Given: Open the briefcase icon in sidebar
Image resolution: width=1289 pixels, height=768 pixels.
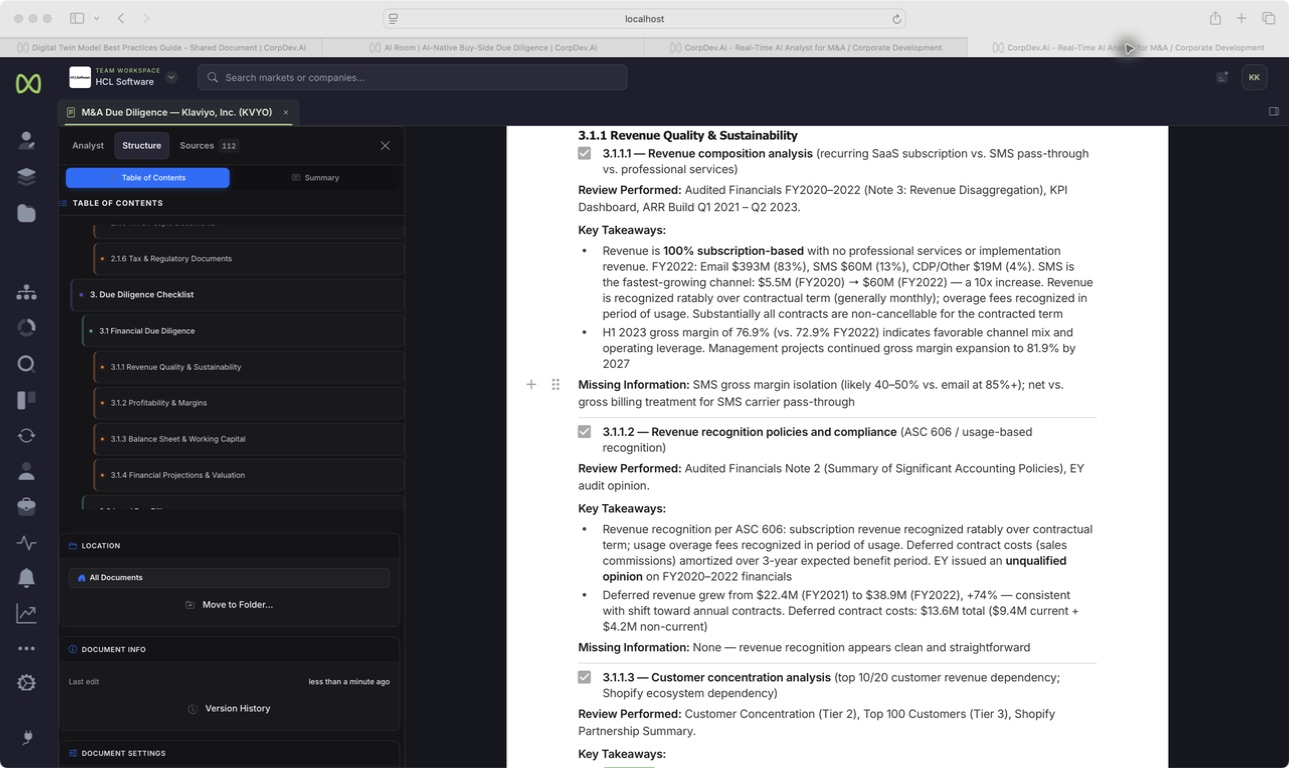Looking at the screenshot, I should [x=27, y=507].
